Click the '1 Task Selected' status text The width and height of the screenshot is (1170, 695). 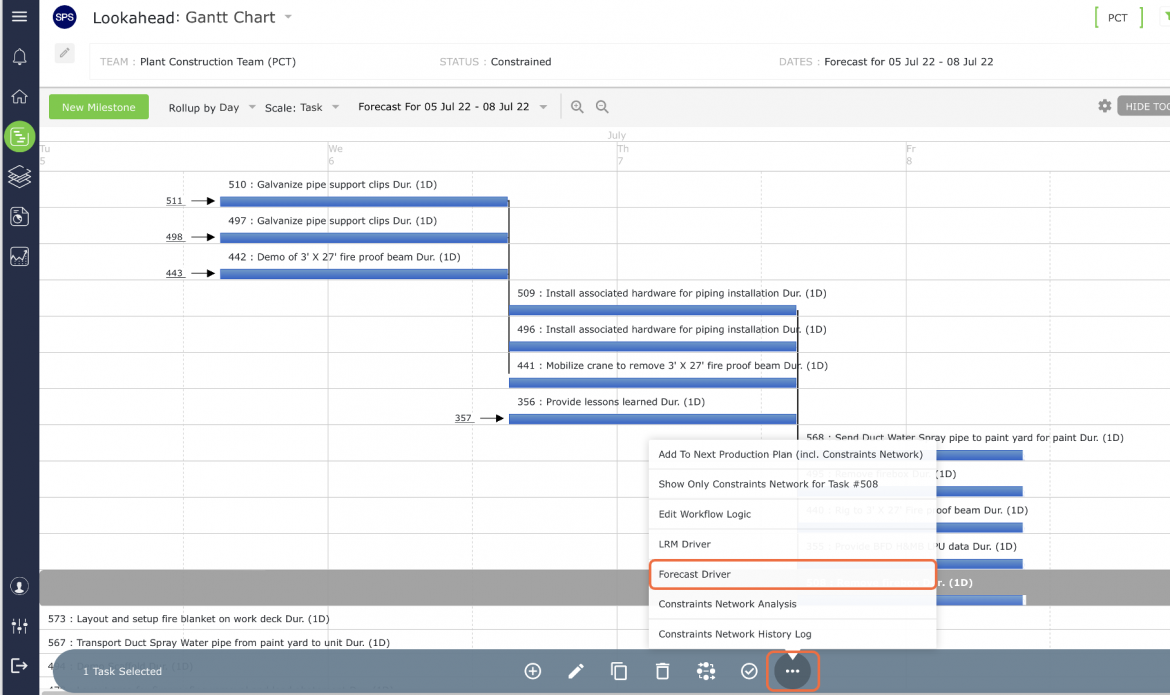(122, 671)
